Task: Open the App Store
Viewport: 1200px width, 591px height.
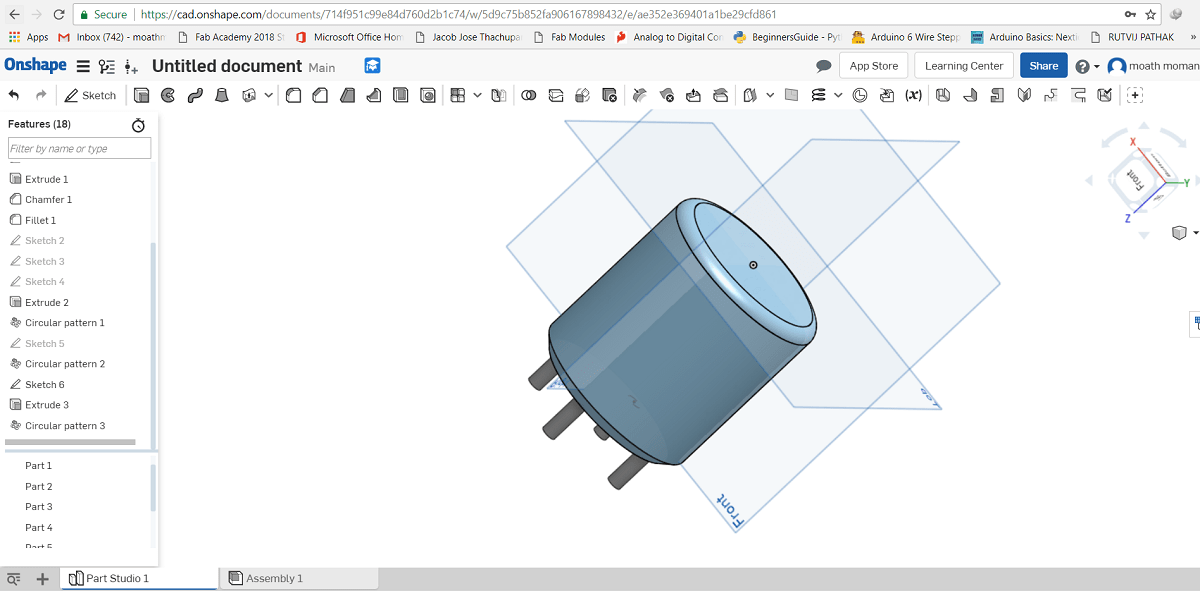Action: pos(873,66)
